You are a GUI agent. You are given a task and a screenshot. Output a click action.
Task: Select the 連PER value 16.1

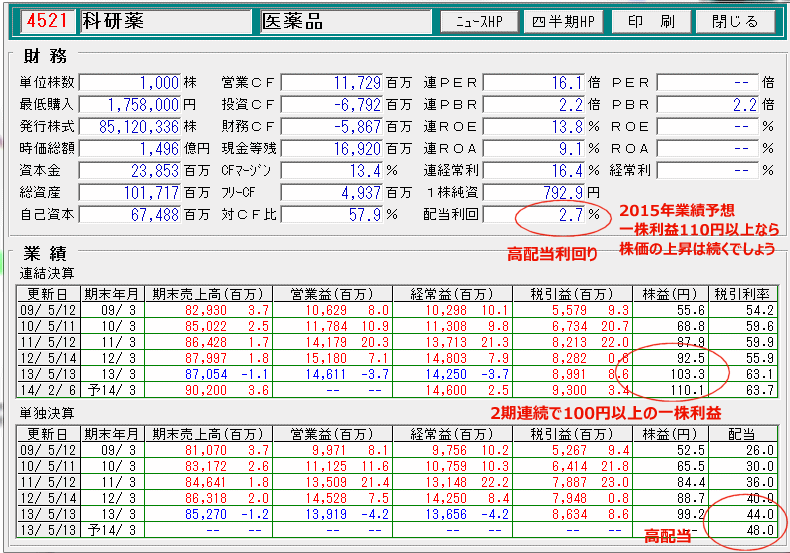[x=534, y=83]
